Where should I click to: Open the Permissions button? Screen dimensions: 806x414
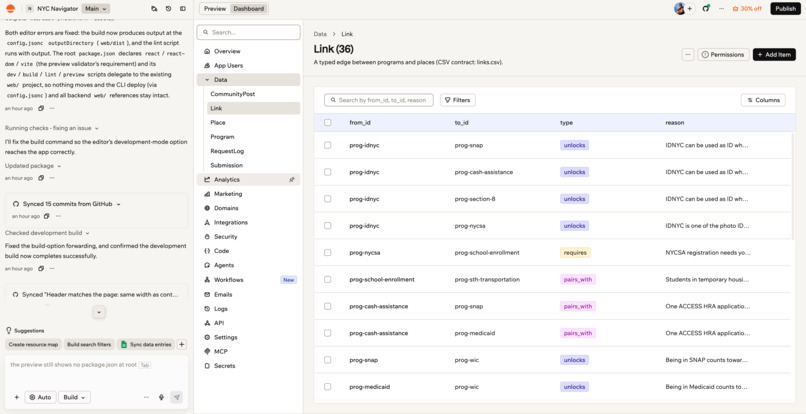click(723, 55)
